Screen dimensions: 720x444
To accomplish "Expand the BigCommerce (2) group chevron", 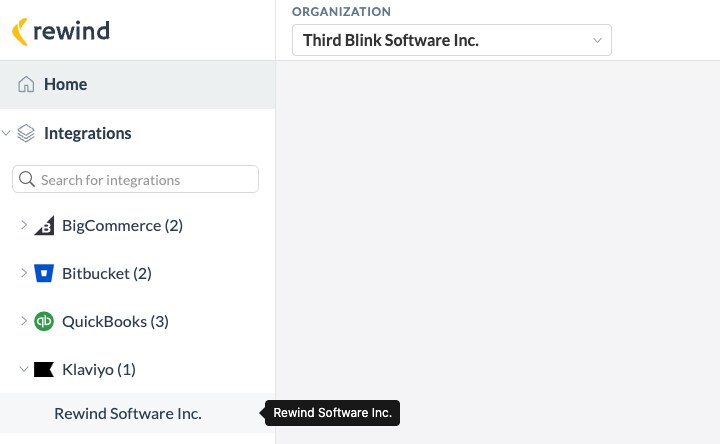I will tap(24, 225).
